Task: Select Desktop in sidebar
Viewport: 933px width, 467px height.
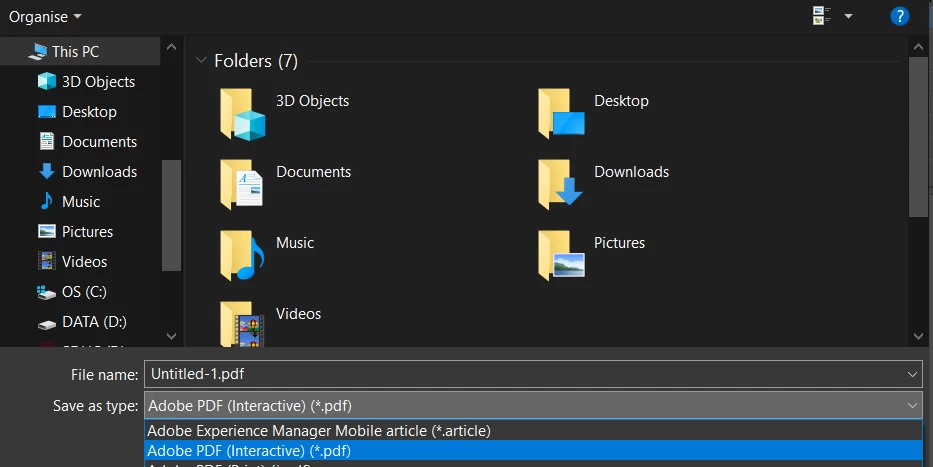Action: point(89,112)
